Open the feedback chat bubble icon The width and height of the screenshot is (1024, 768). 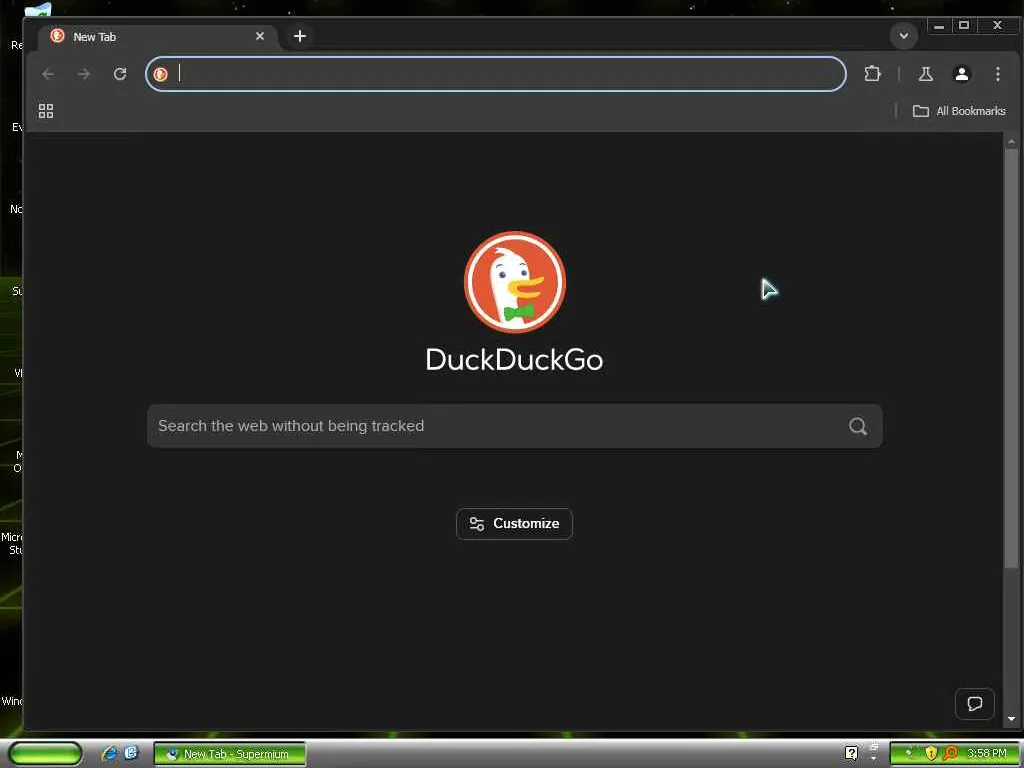(974, 703)
